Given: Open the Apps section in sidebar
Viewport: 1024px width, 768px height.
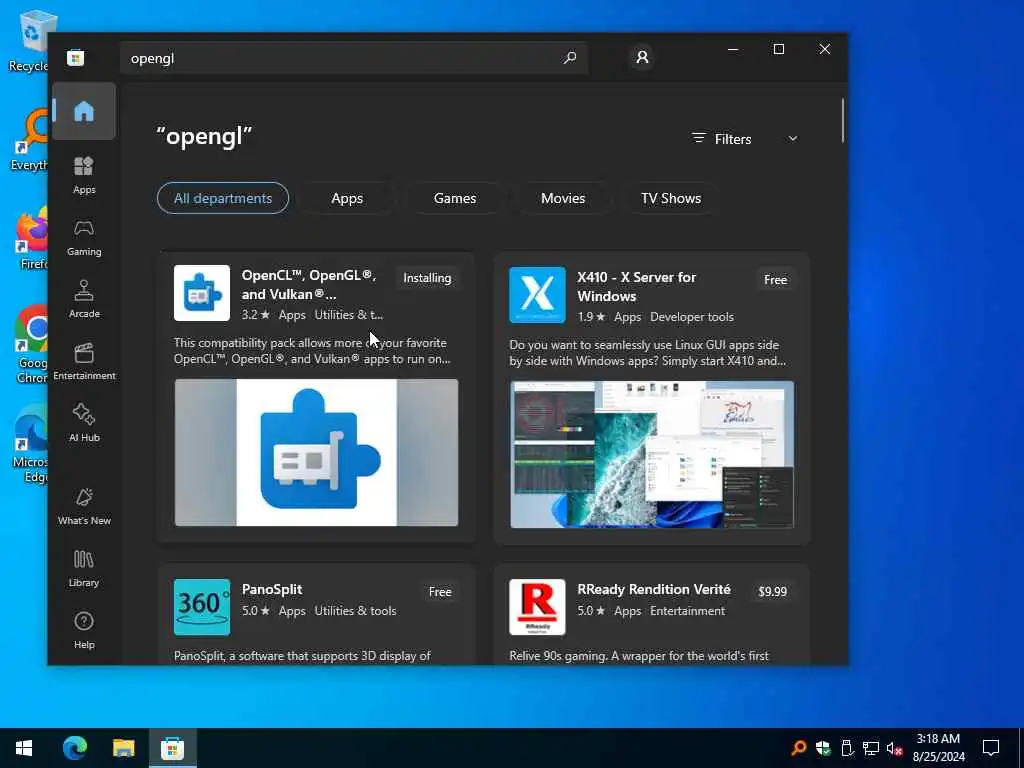Looking at the screenshot, I should 84,176.
